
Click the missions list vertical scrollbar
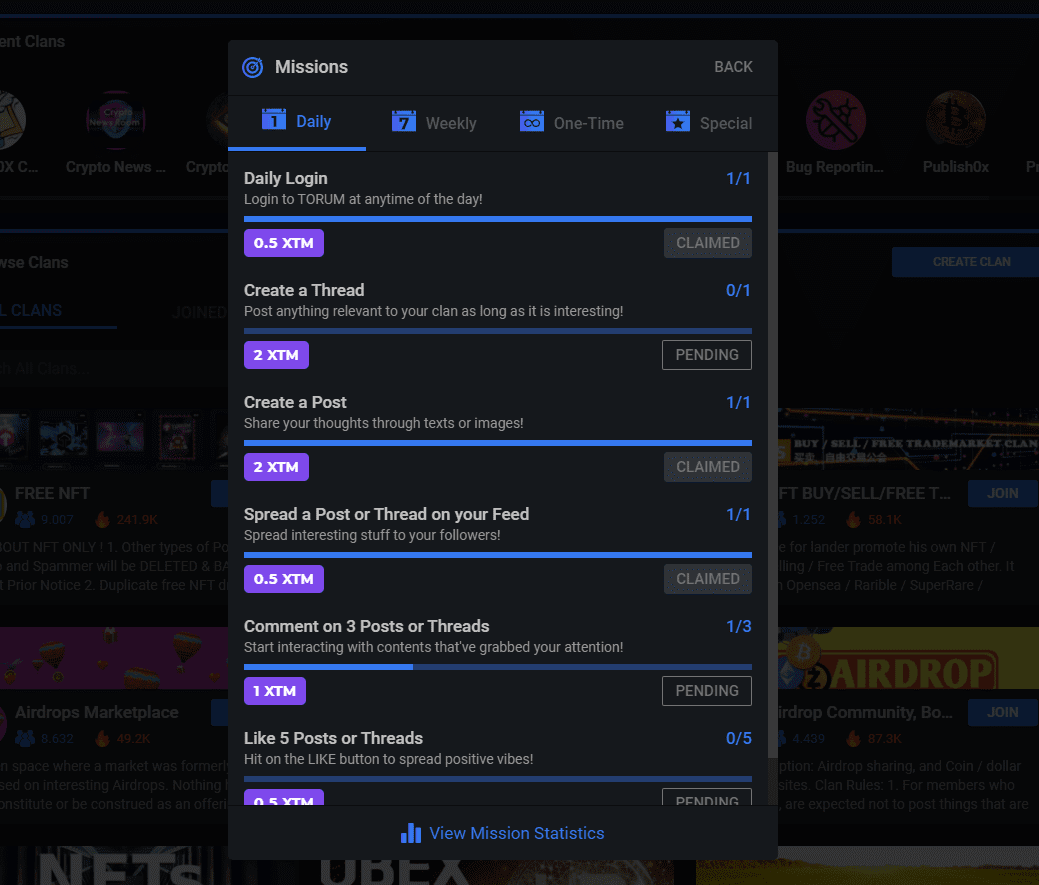pyautogui.click(x=772, y=455)
